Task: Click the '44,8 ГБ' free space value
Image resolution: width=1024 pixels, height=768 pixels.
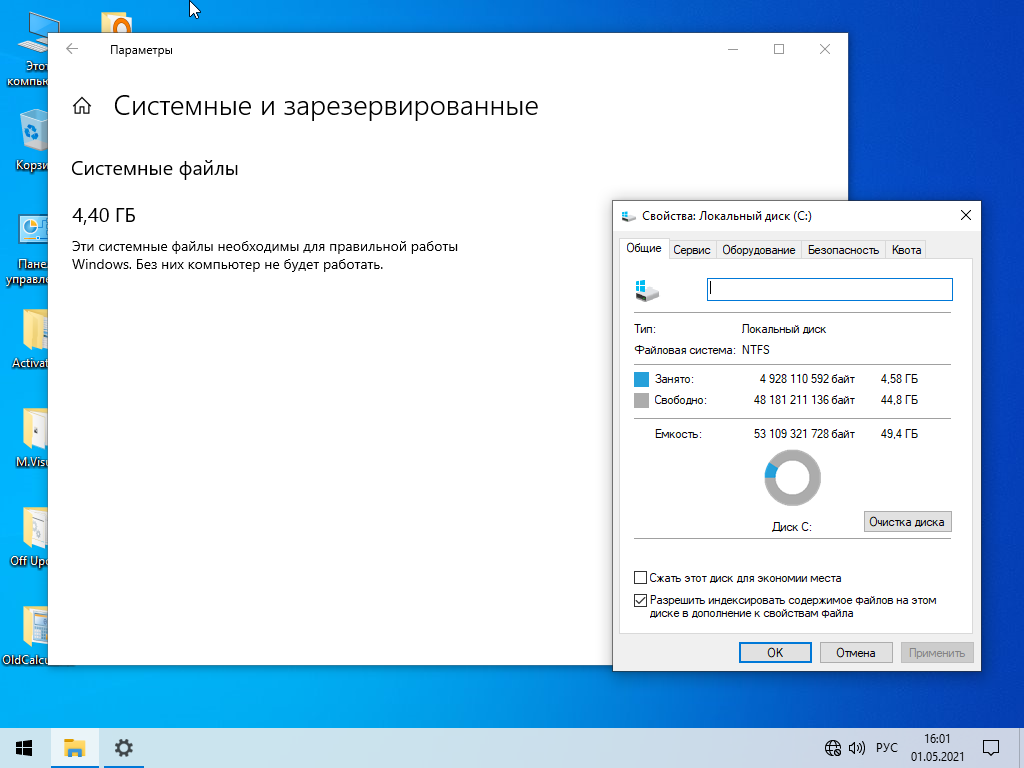Action: coord(899,400)
